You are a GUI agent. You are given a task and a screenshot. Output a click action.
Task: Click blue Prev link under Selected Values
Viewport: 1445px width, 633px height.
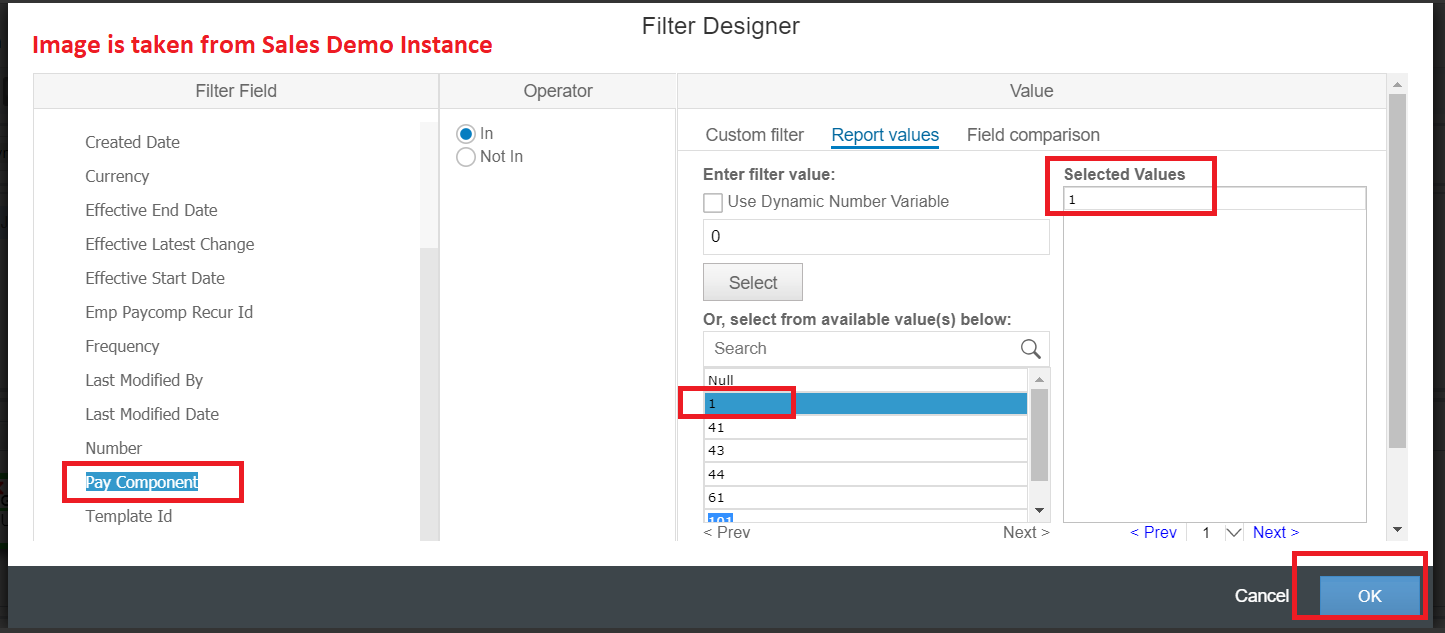click(1153, 532)
